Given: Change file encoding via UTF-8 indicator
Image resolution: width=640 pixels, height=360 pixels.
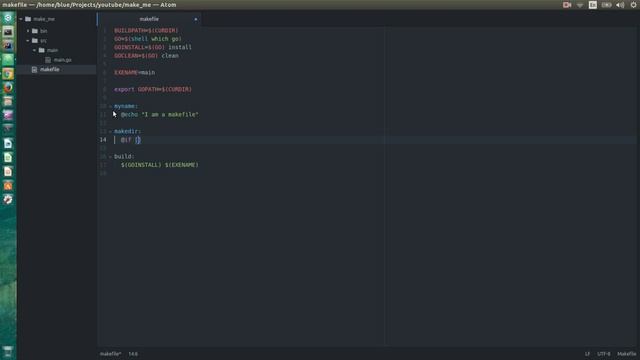Looking at the screenshot, I should [x=604, y=354].
